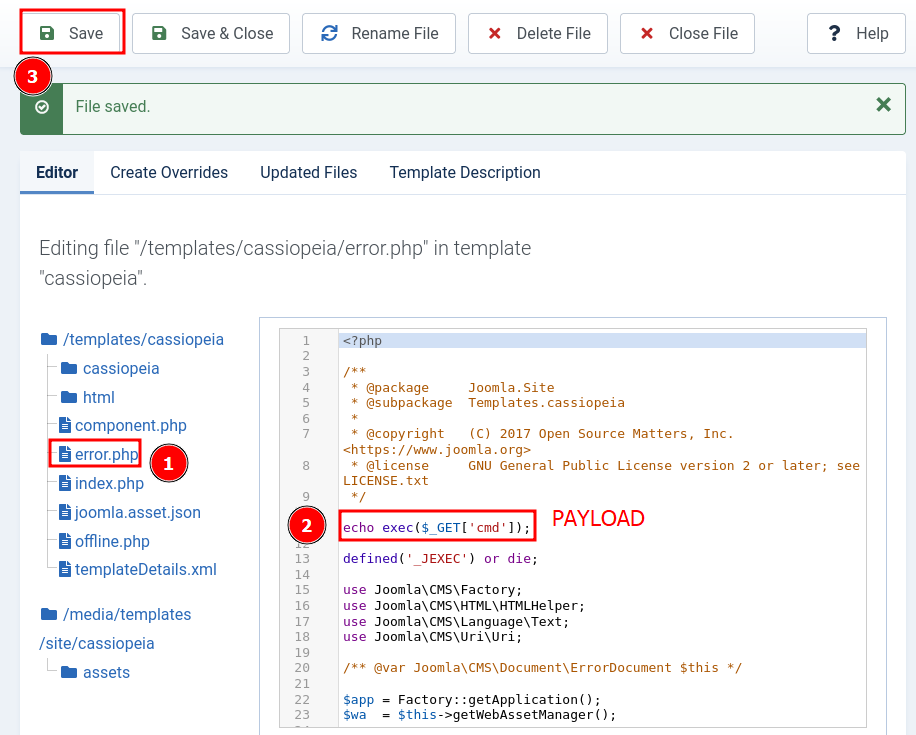Click the checkmark icon in the saved alert
This screenshot has width=916, height=735.
point(41,107)
